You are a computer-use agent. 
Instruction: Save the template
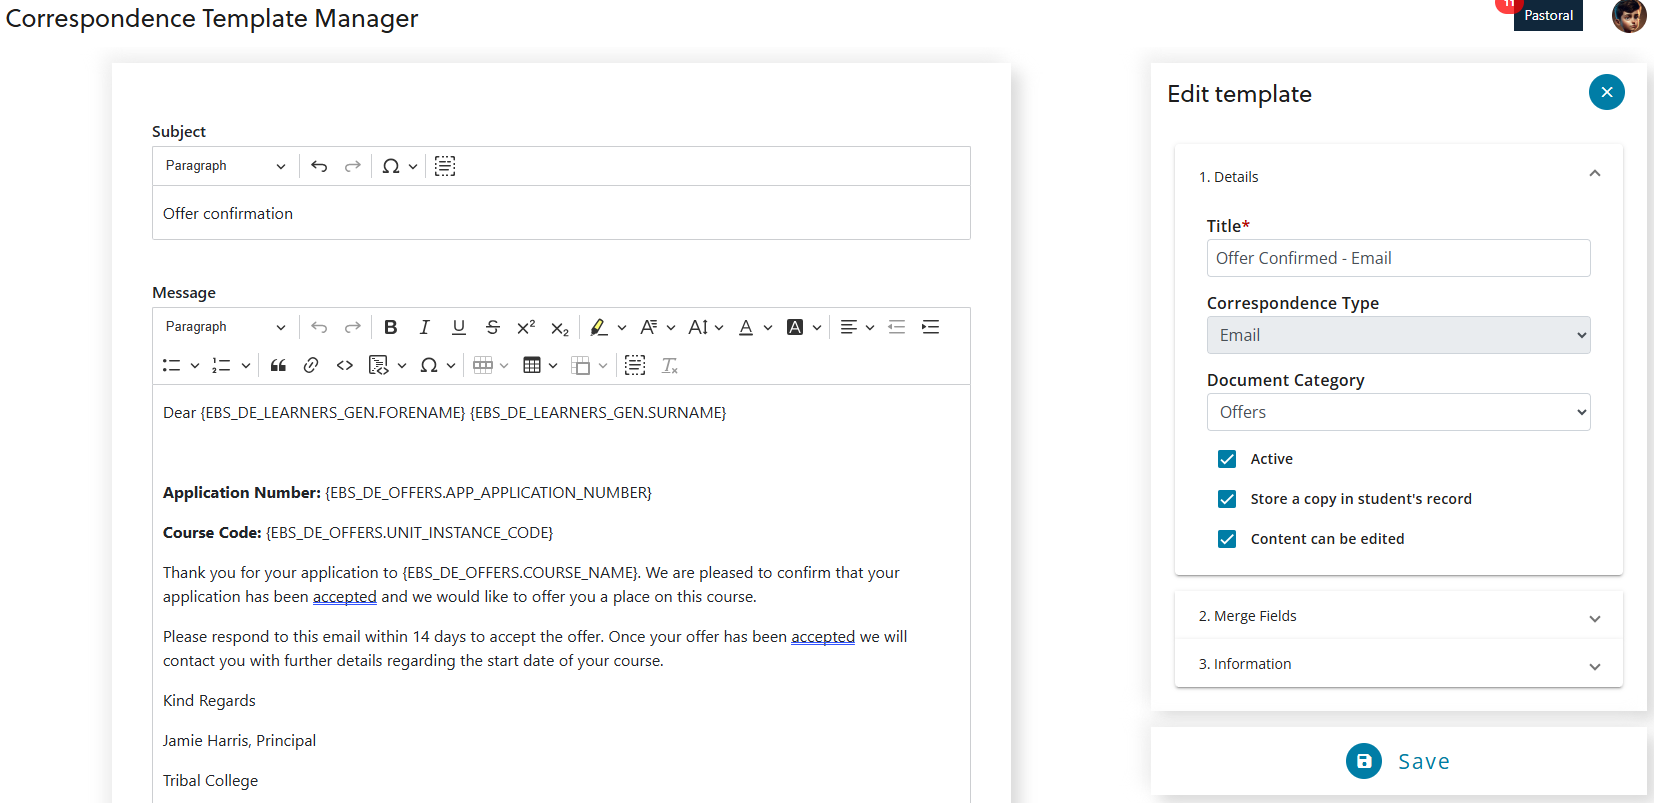[x=1398, y=761]
